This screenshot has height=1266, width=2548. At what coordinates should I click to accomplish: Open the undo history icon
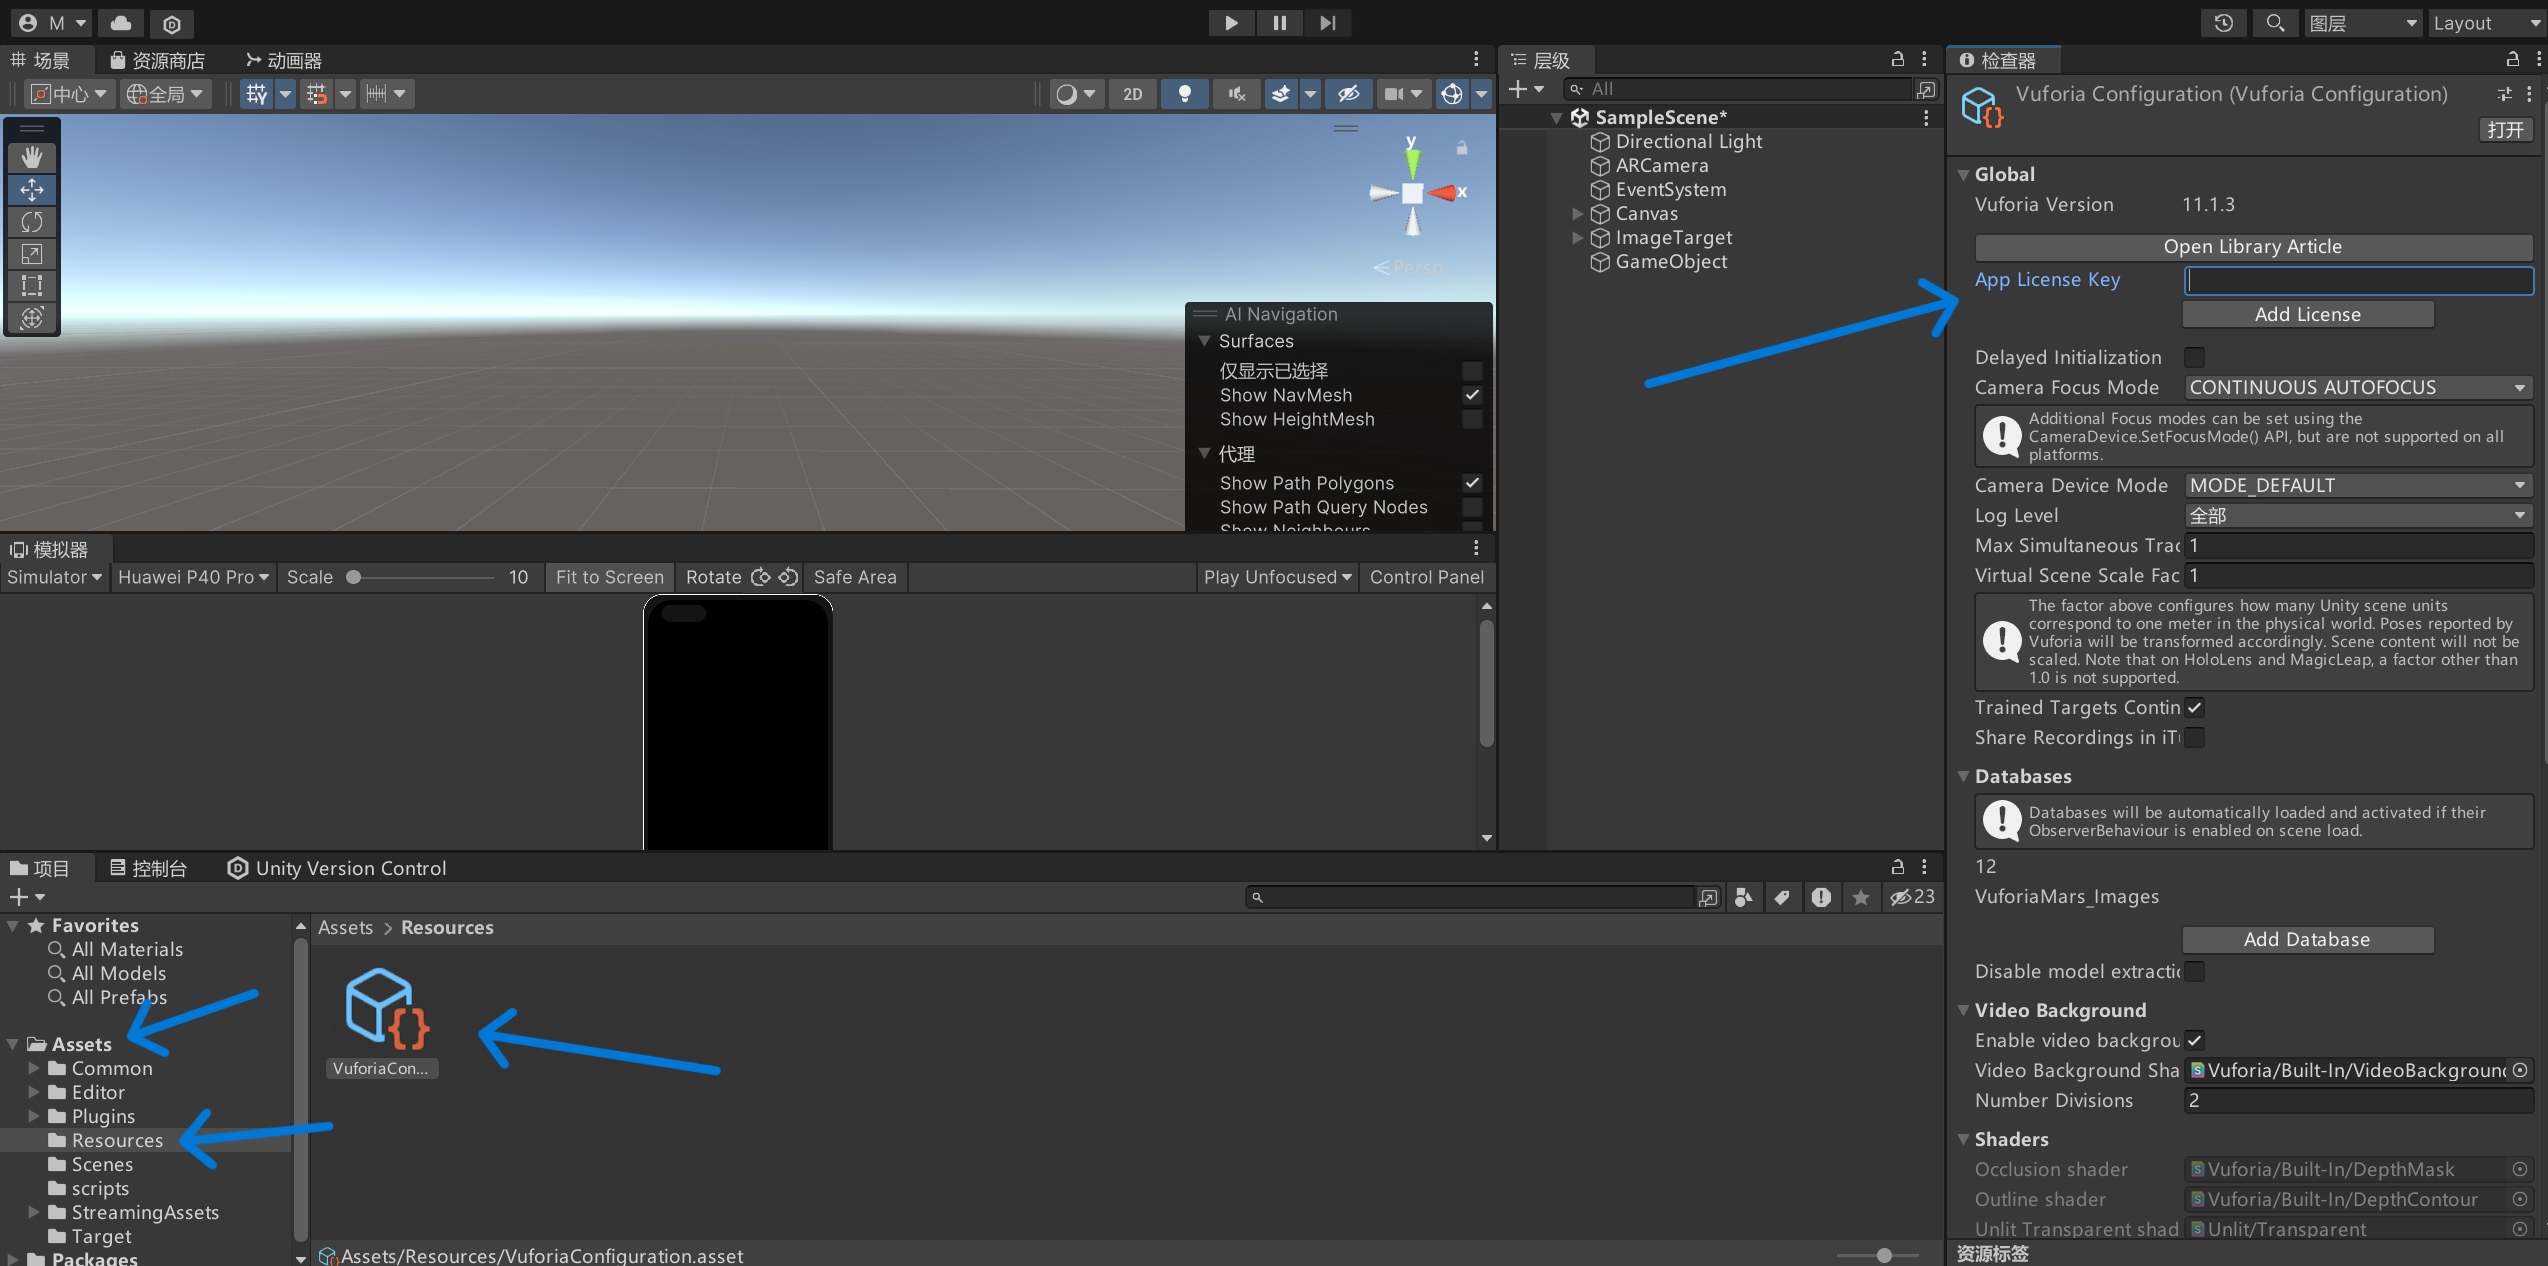tap(2224, 23)
